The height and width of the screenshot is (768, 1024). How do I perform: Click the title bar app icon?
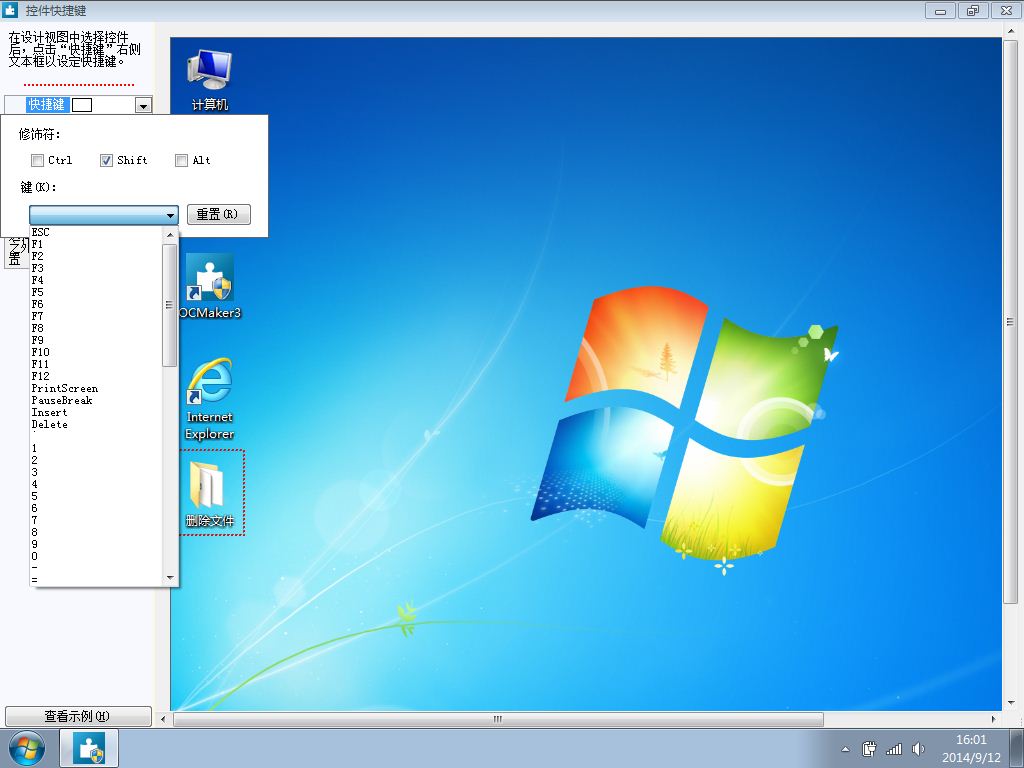click(x=10, y=10)
